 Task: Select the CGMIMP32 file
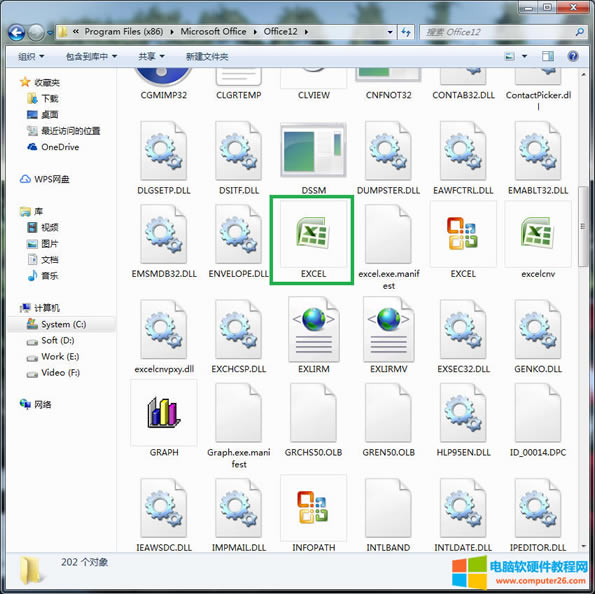[164, 84]
